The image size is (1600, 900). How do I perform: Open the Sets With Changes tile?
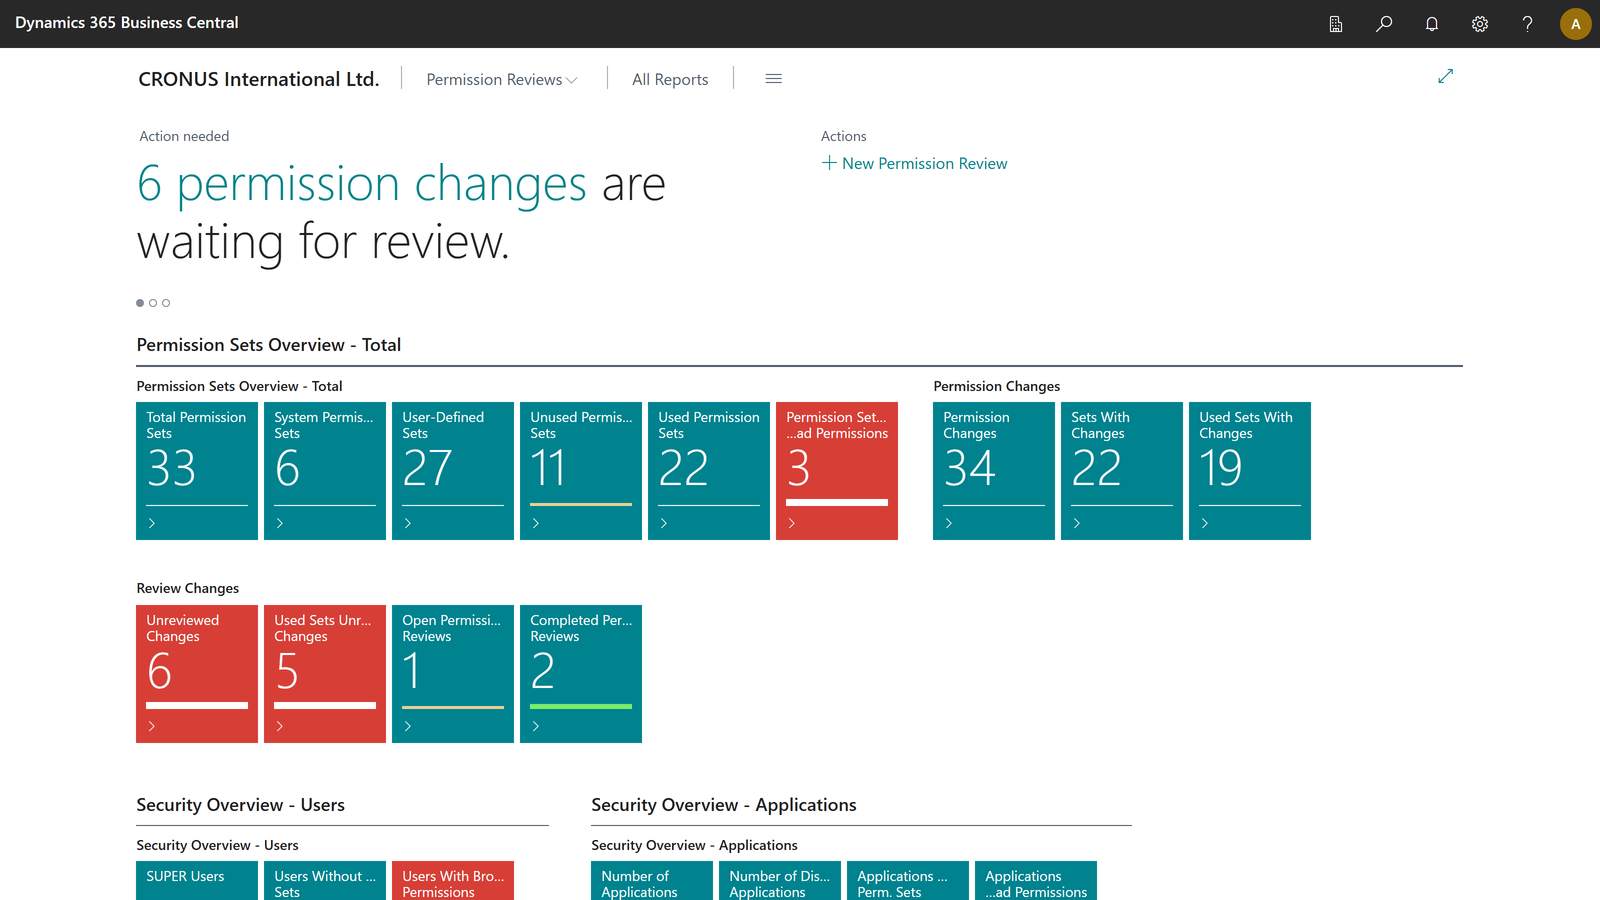pyautogui.click(x=1122, y=471)
